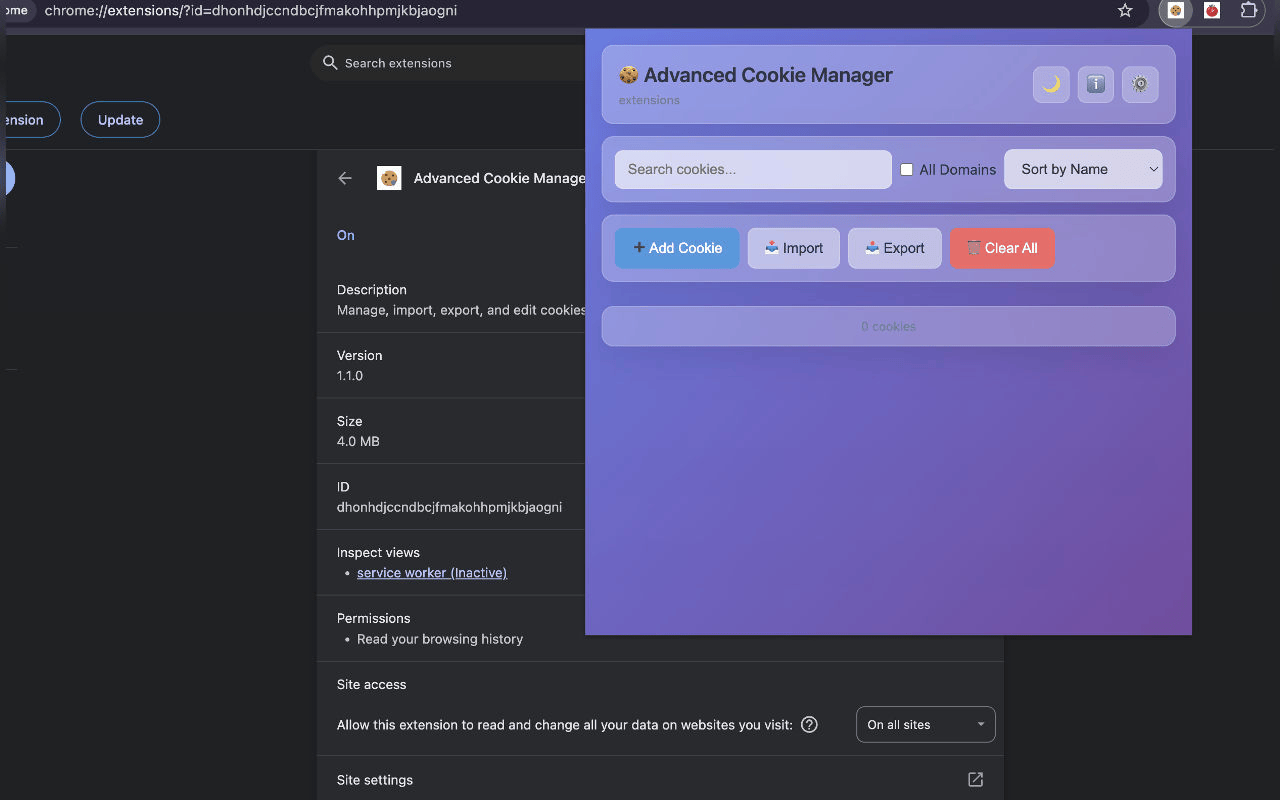Click the Import button
This screenshot has width=1280, height=800.
click(x=794, y=248)
